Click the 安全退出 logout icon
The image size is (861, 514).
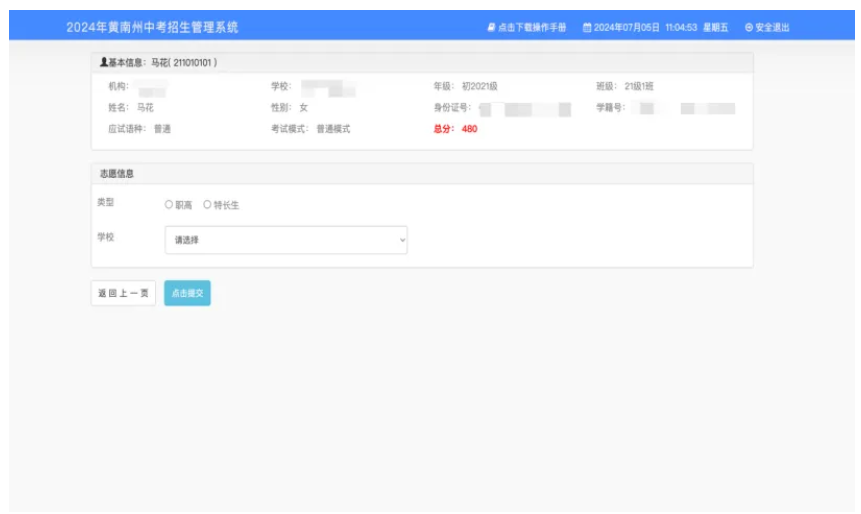click(748, 27)
